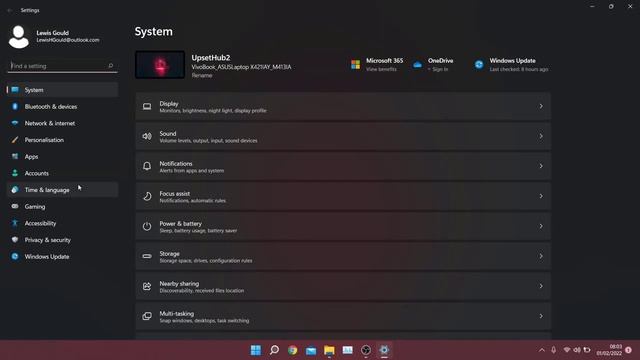The height and width of the screenshot is (360, 640).
Task: Click the Windows Update icon in header
Action: click(x=479, y=64)
